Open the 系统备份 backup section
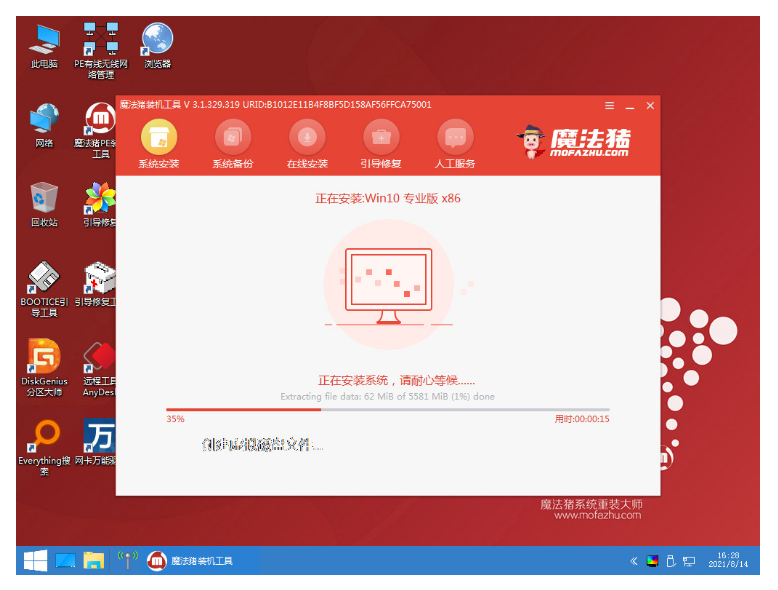 232,137
